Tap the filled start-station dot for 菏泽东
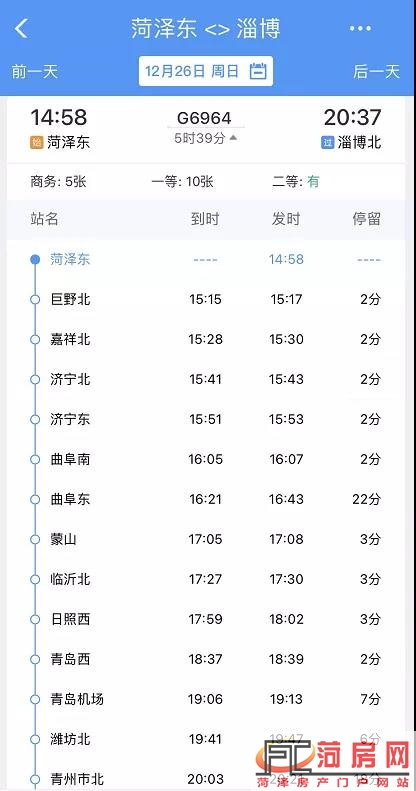Screen dimensions: 416x791 point(35,259)
